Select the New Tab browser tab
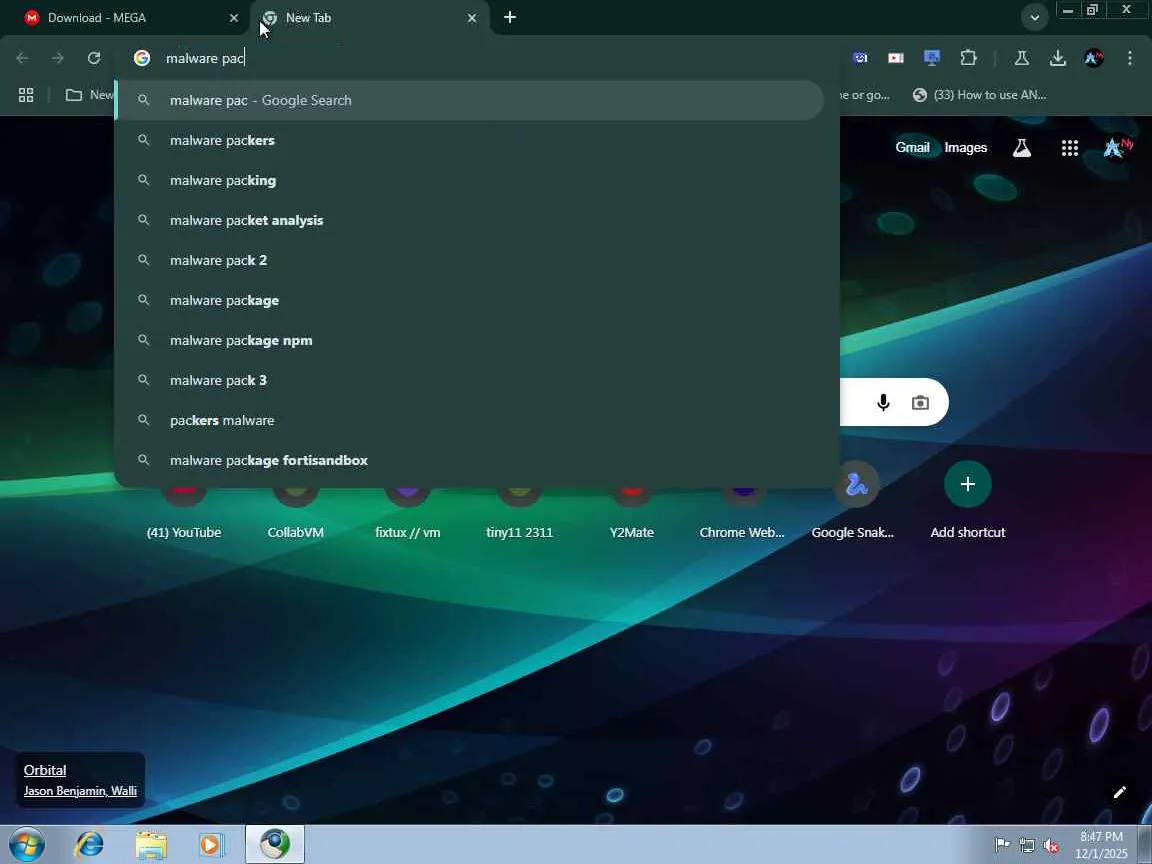 367,18
